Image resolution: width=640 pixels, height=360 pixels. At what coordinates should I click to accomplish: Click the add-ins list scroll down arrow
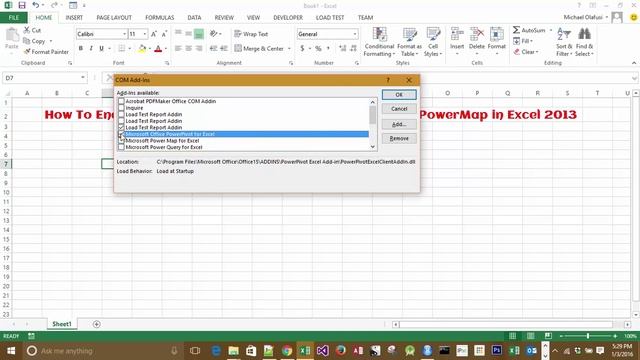click(373, 147)
